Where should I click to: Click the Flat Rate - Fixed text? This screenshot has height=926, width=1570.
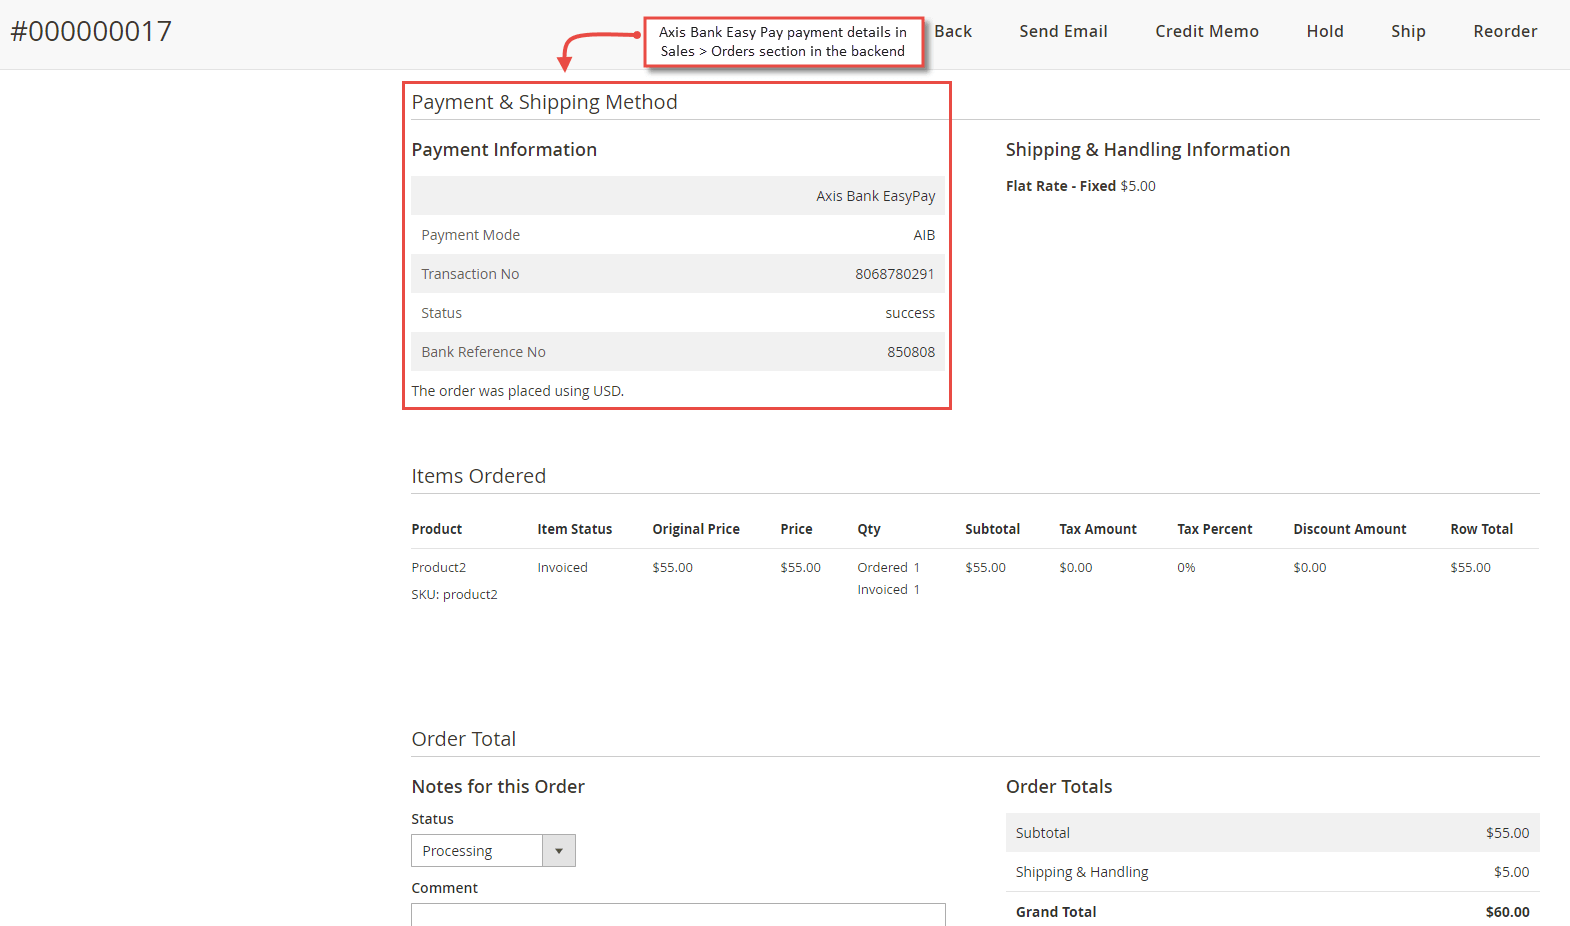pyautogui.click(x=1061, y=186)
